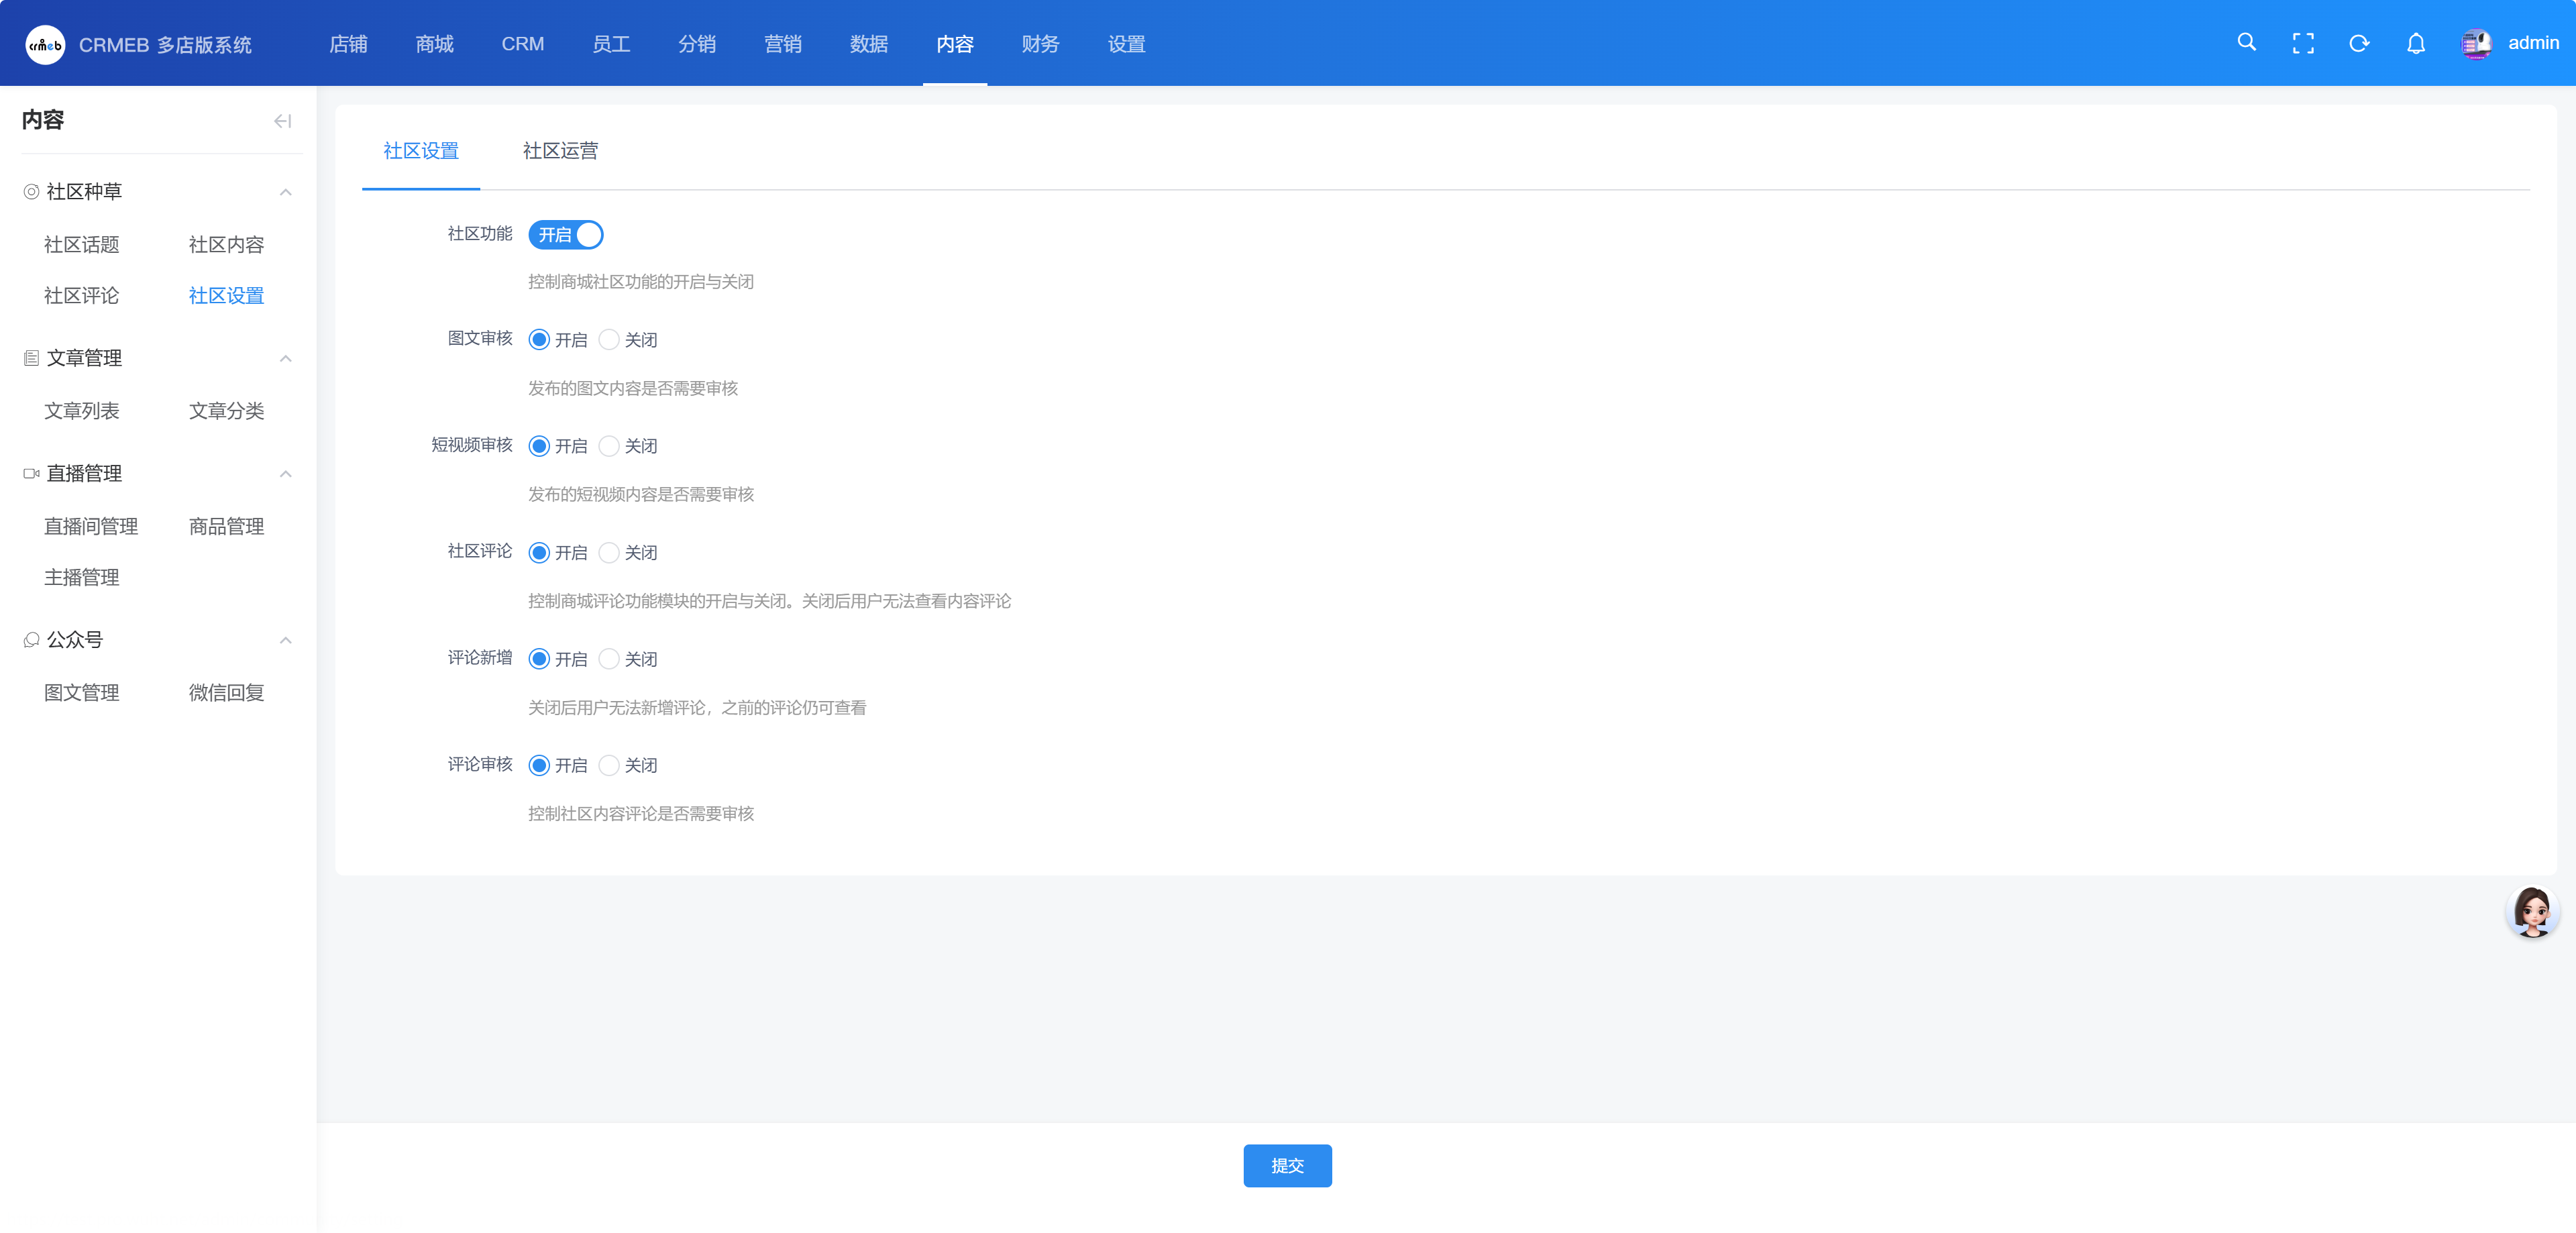Select 关闭 for 图文审核
Screen dimensions: 2576x1233
(x=609, y=340)
